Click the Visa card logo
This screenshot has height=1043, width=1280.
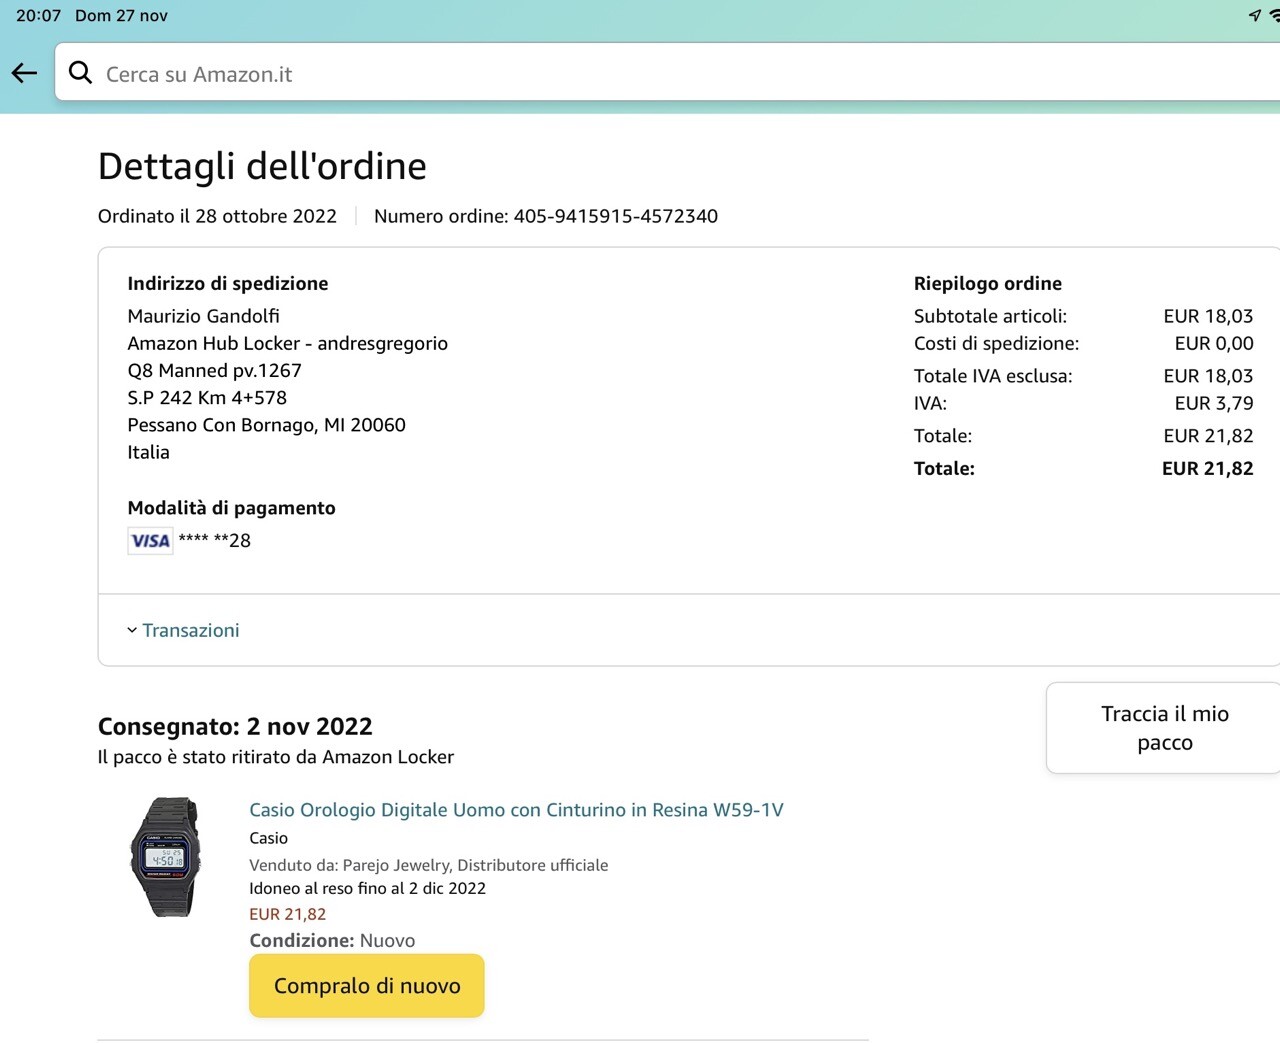click(x=150, y=541)
